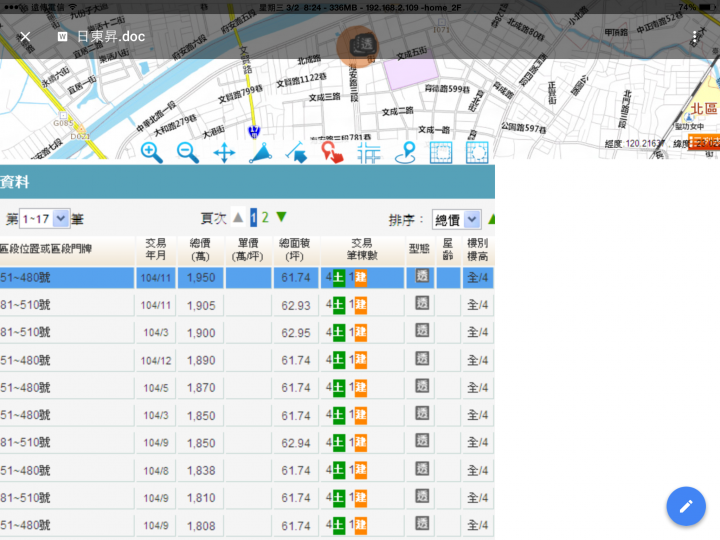Close the 日東昇.doc document viewer
This screenshot has width=720, height=540.
(x=25, y=36)
